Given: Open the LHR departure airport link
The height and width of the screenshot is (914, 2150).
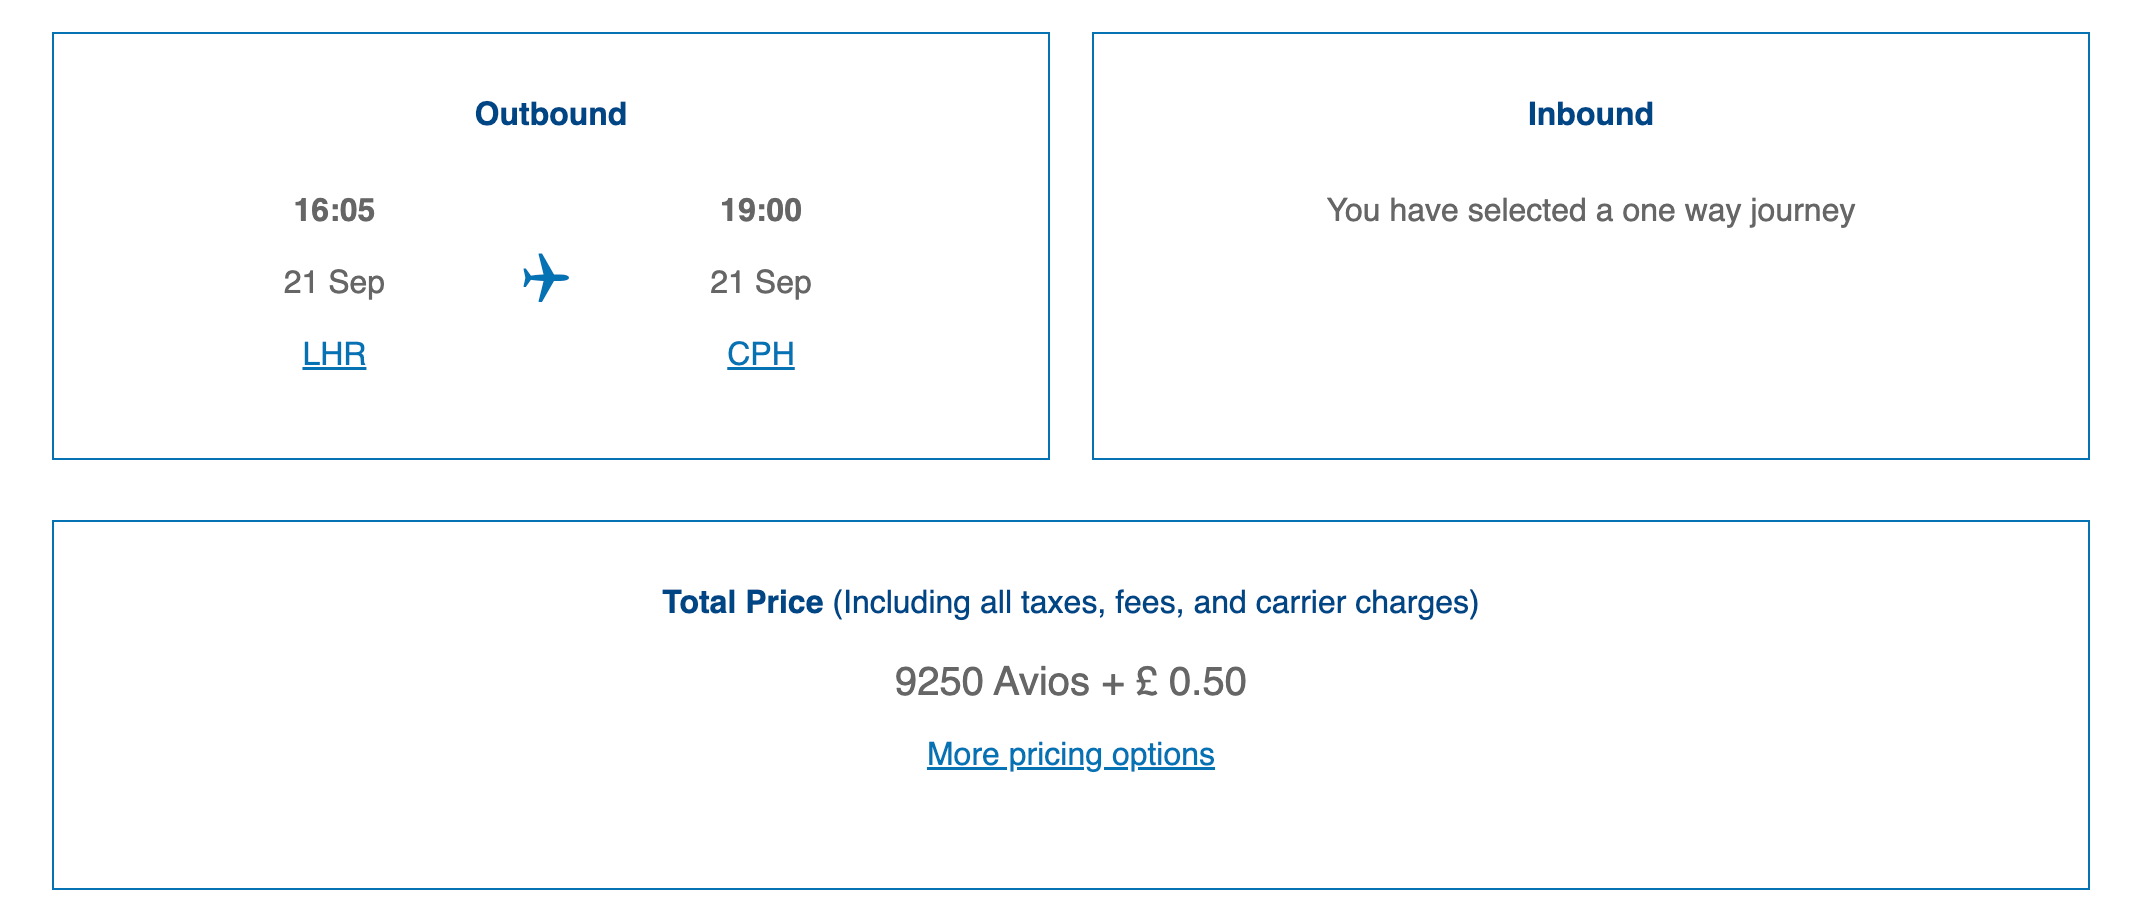Looking at the screenshot, I should point(334,354).
